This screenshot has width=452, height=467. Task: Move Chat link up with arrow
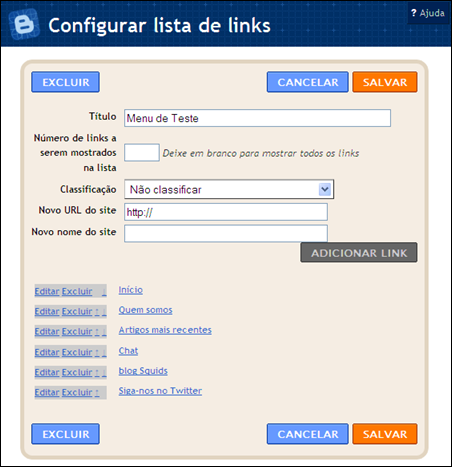point(97,352)
